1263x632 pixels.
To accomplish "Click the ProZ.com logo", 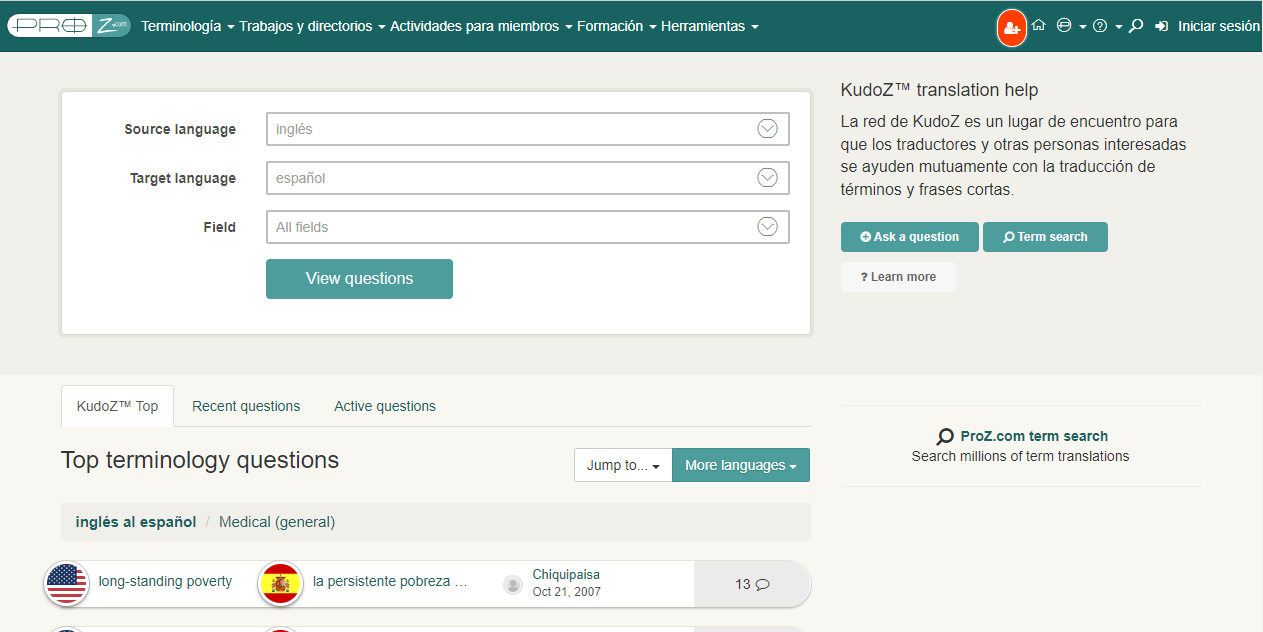I will pos(68,26).
